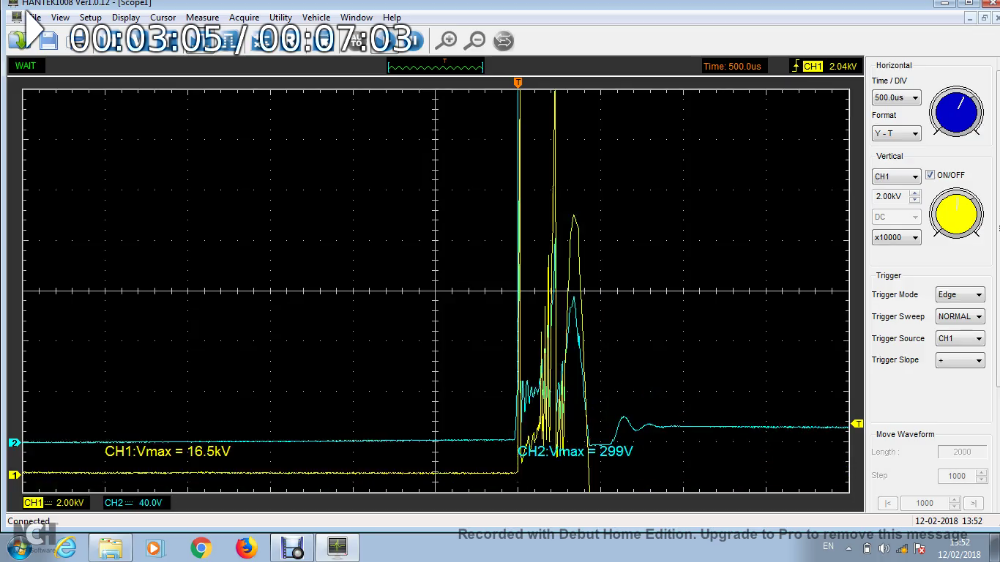Open the Measure menu
1000x562 pixels.
(x=202, y=18)
